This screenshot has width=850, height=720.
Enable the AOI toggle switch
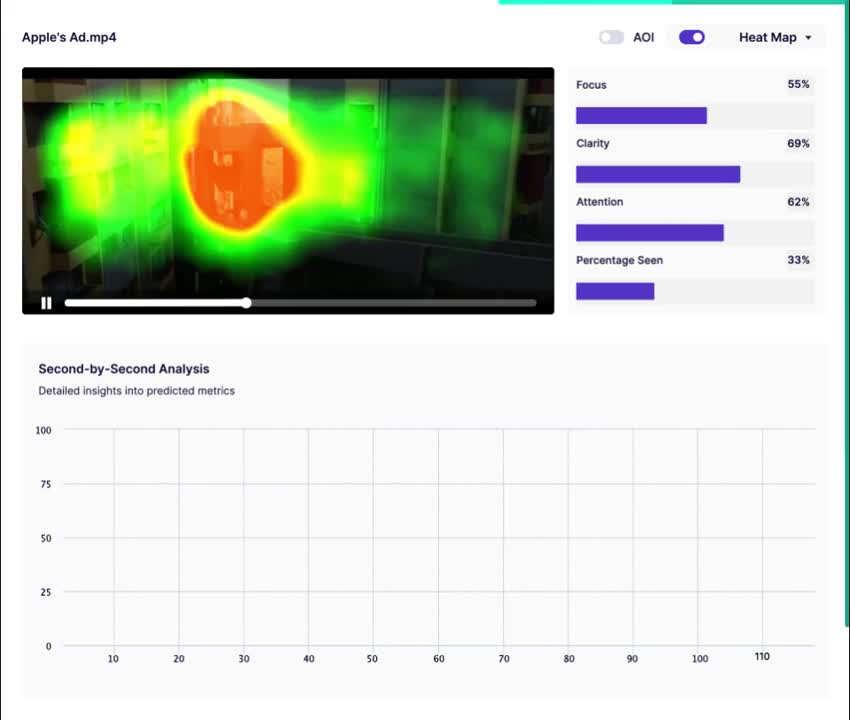point(611,37)
